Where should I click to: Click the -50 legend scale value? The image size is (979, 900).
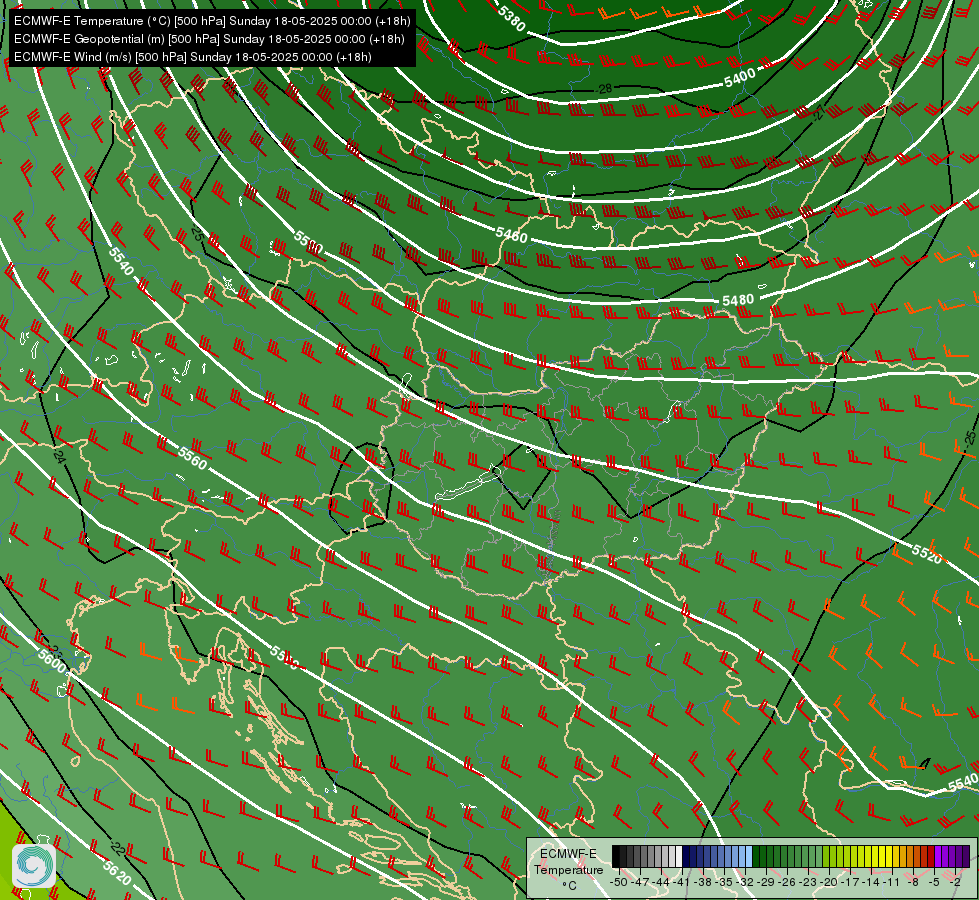[619, 883]
